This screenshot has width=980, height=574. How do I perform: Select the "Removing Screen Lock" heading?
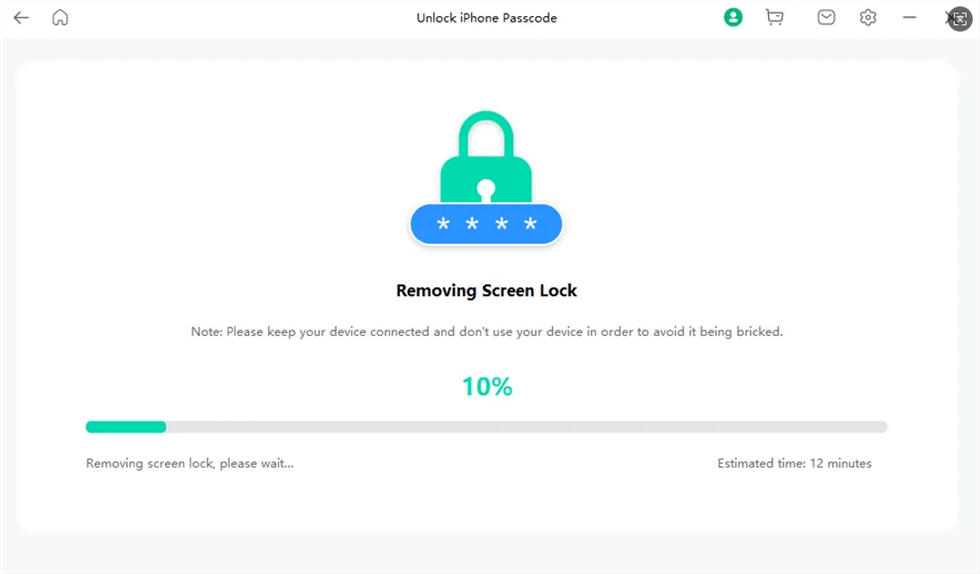pos(487,291)
